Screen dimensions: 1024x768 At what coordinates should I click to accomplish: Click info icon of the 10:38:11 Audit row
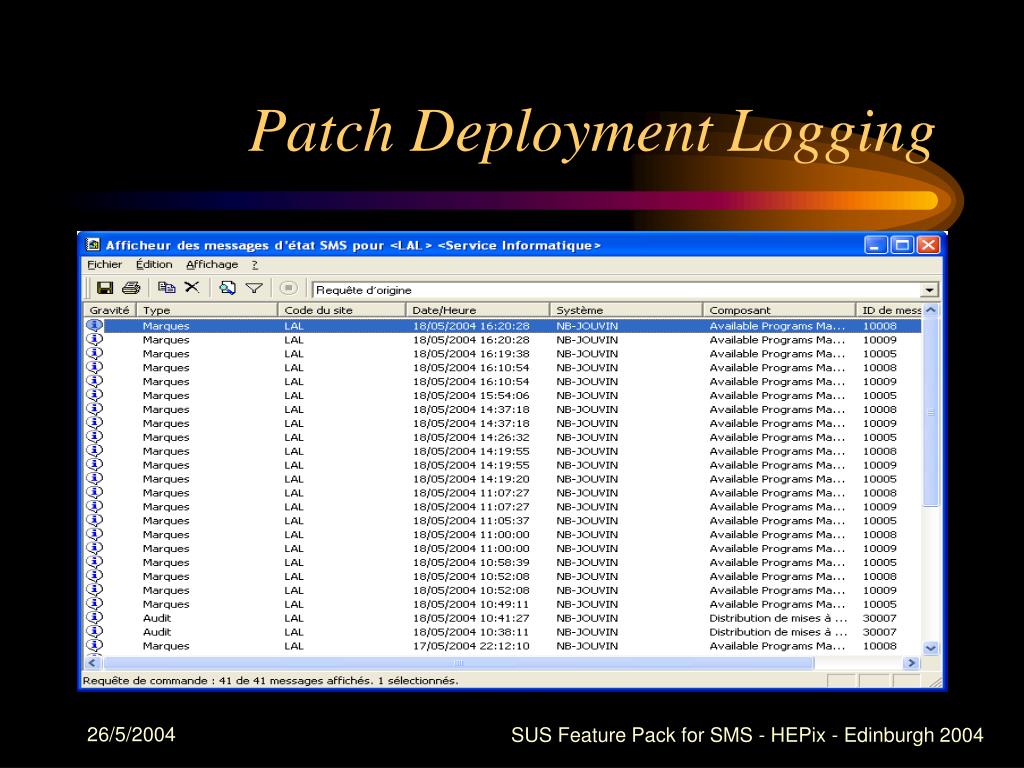pyautogui.click(x=95, y=632)
